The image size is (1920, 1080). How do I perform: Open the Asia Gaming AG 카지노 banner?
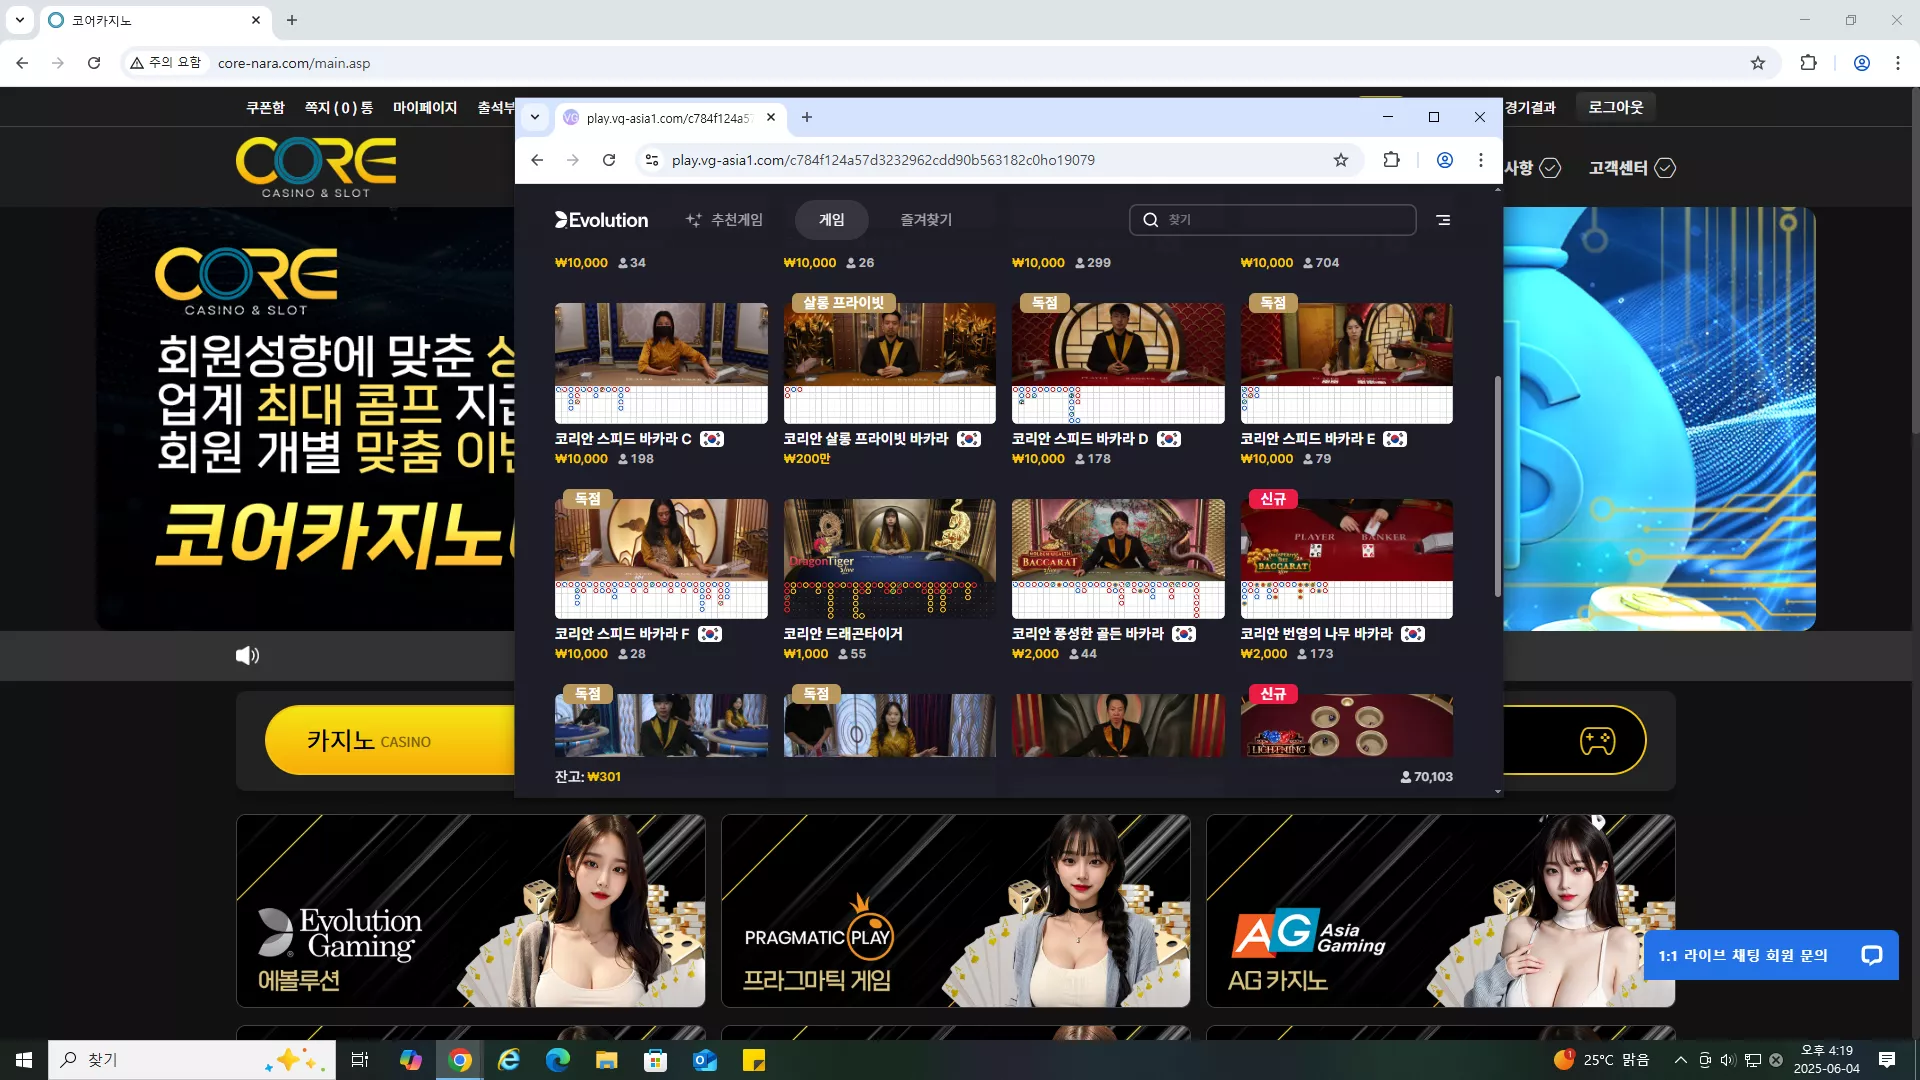(1441, 911)
